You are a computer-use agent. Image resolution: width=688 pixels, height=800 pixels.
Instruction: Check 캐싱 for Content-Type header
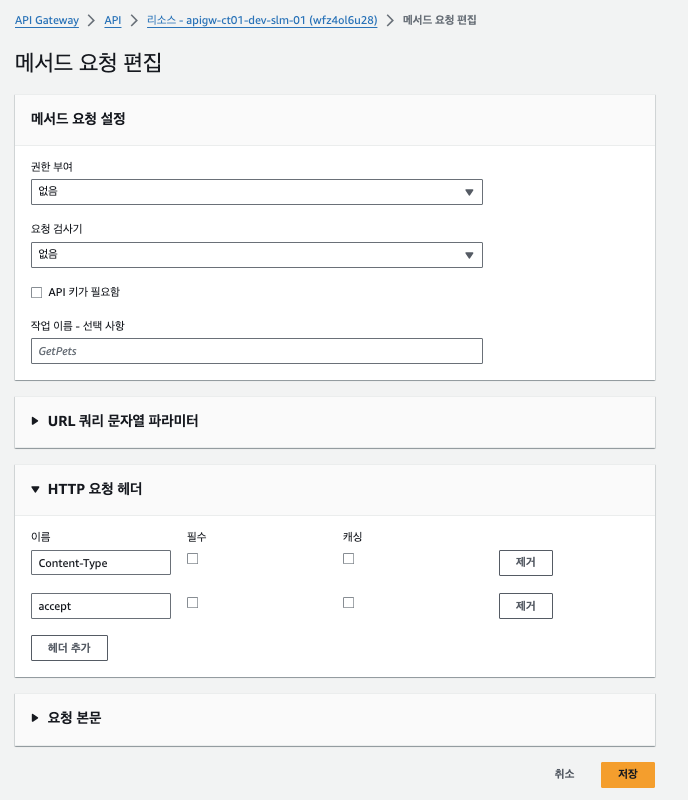(349, 559)
